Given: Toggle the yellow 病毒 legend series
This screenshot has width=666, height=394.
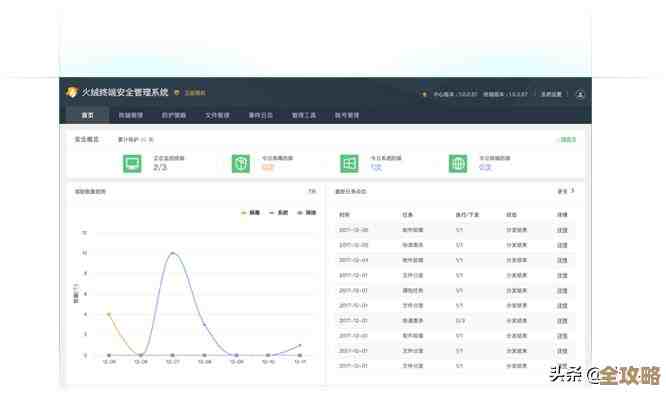Looking at the screenshot, I should [250, 213].
